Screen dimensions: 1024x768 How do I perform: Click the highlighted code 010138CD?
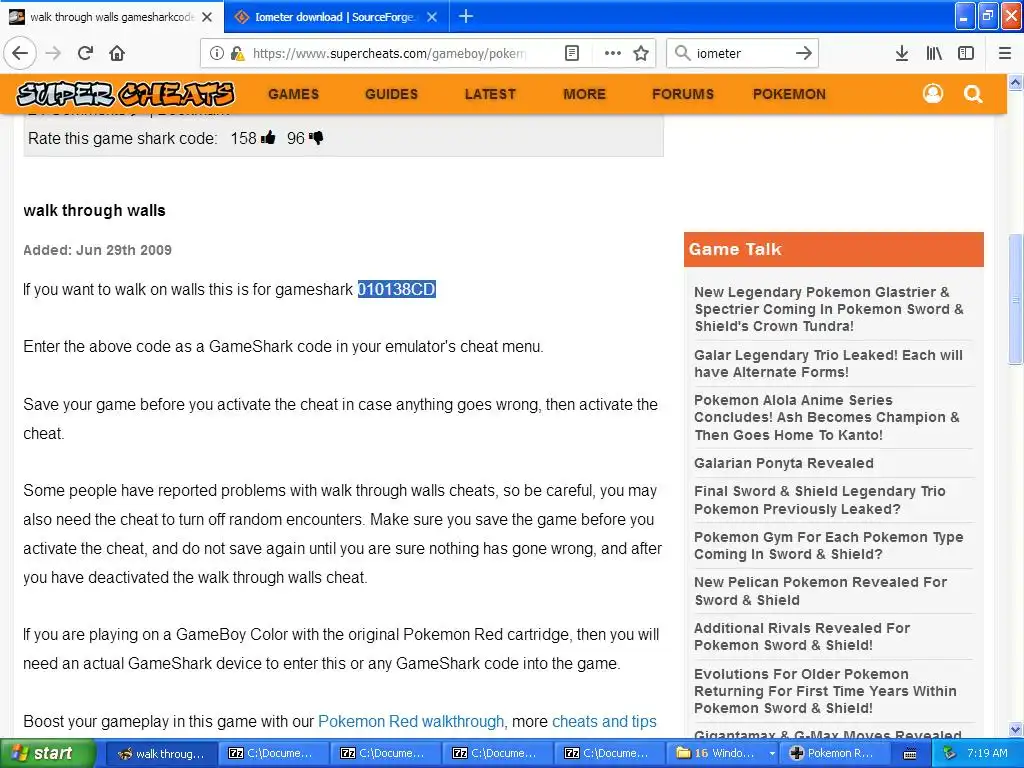tap(396, 289)
